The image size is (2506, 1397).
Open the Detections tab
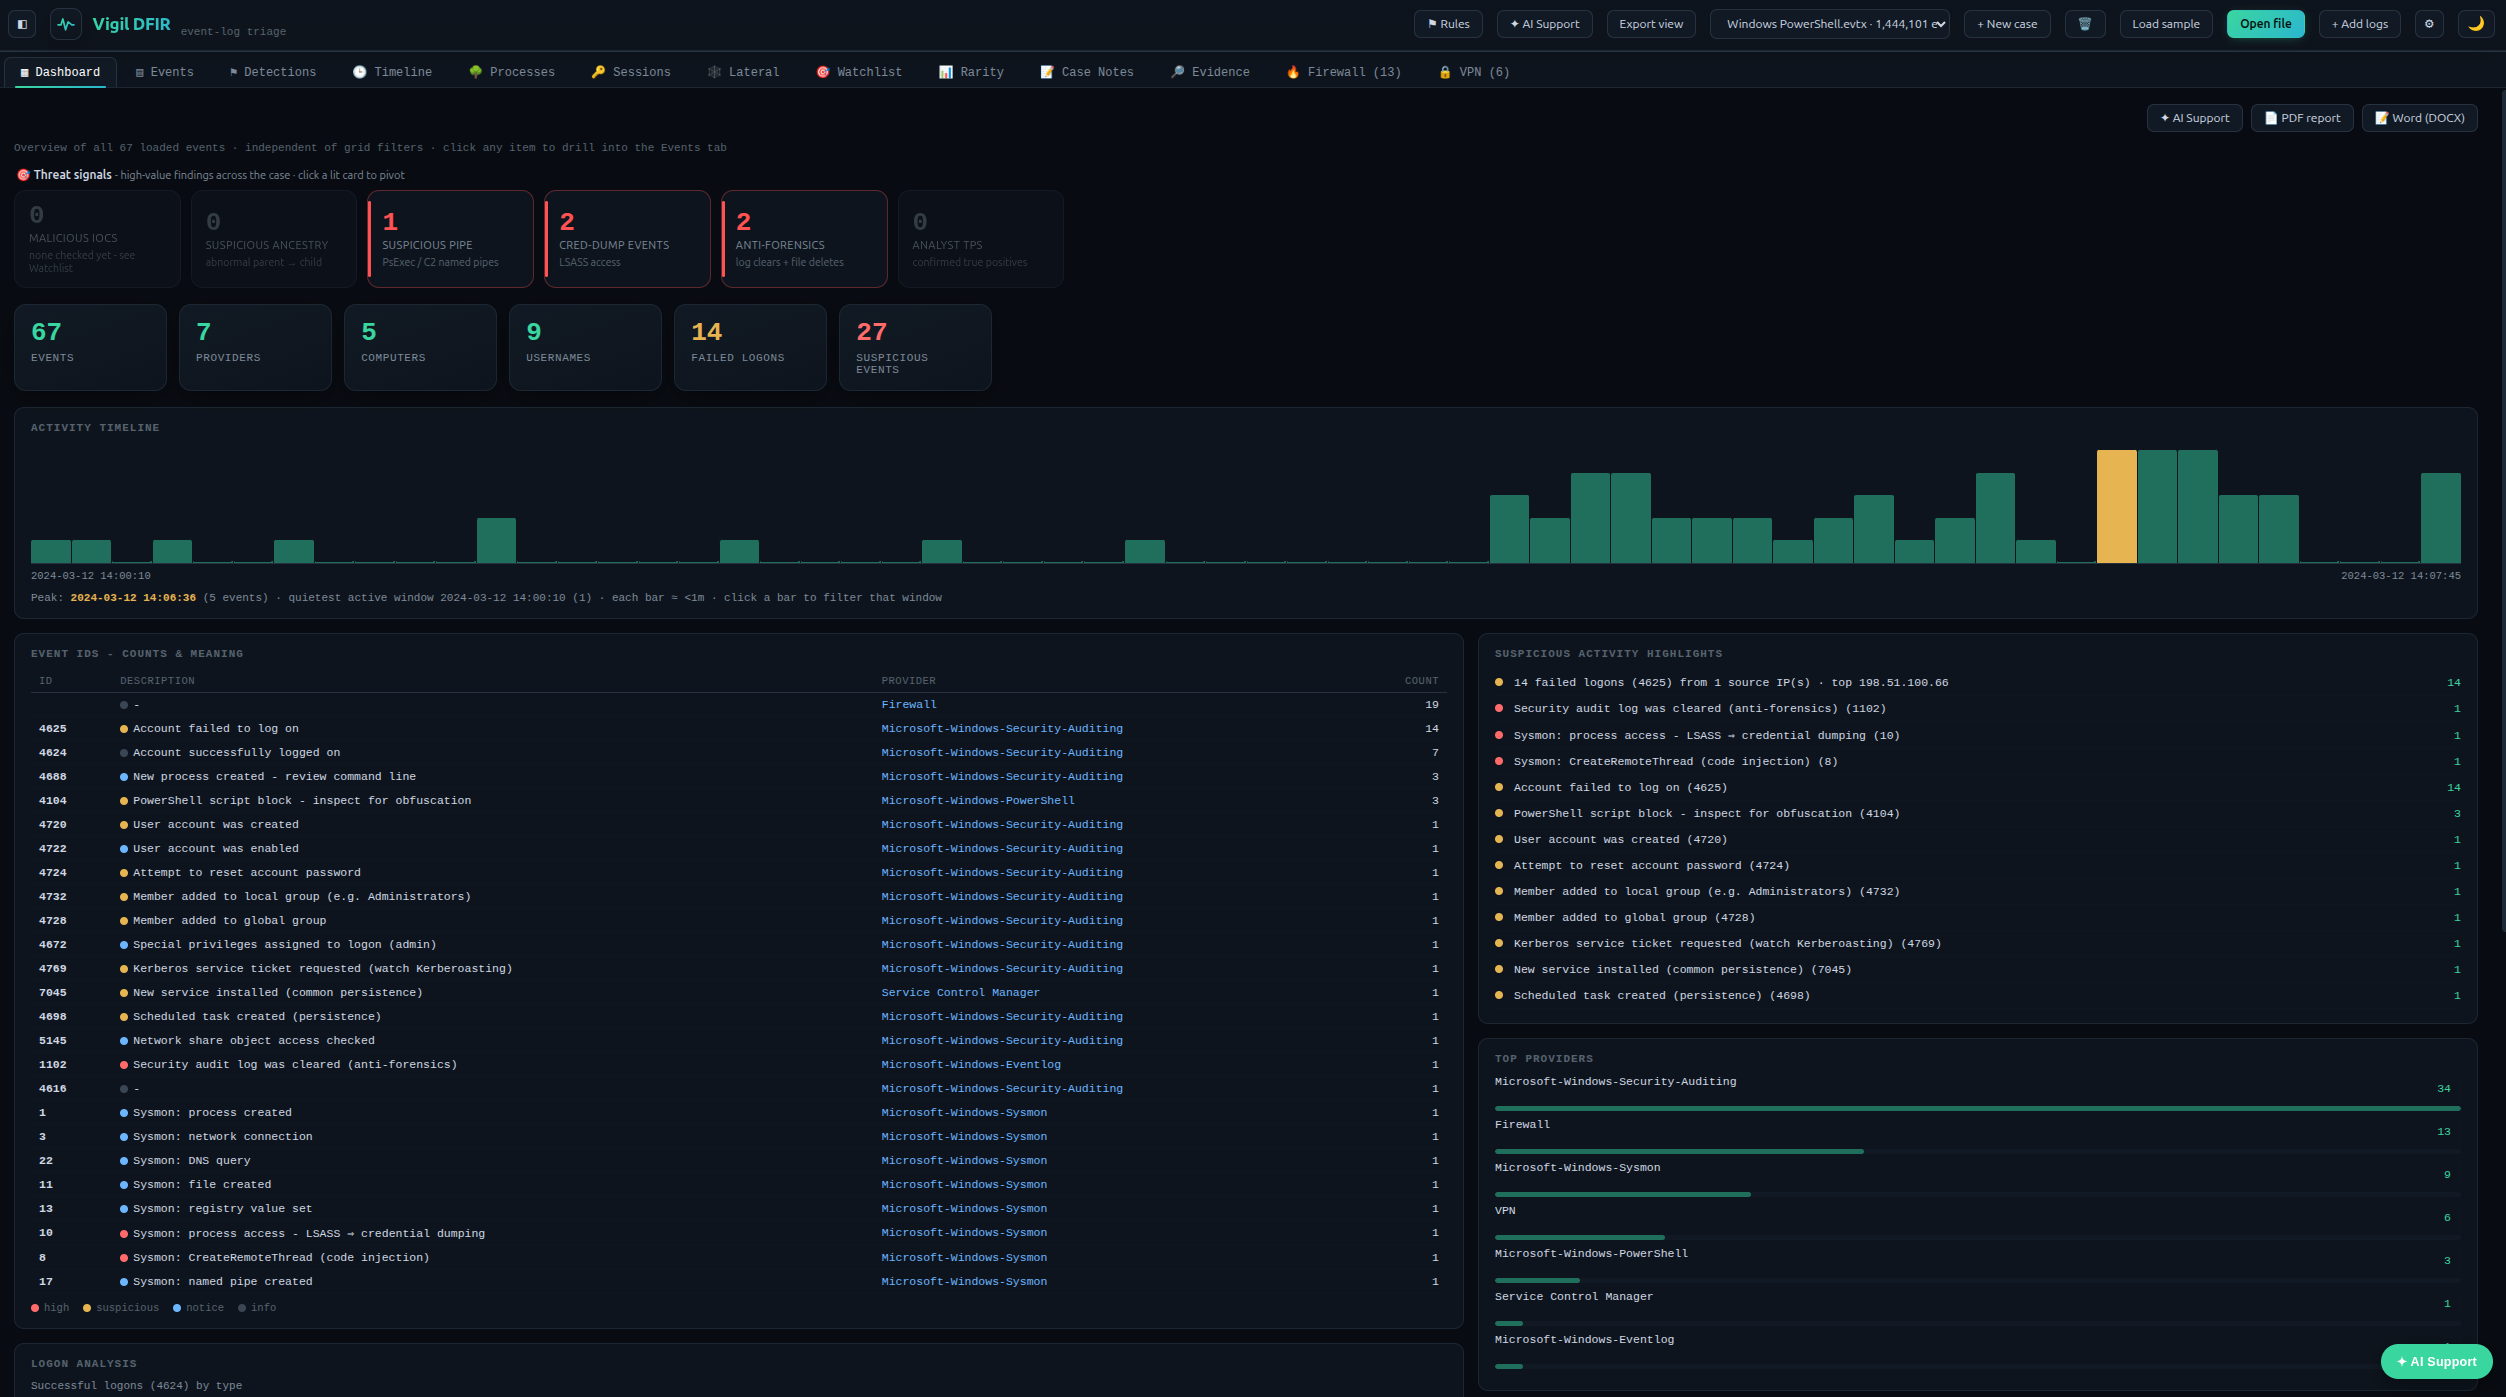coord(273,72)
